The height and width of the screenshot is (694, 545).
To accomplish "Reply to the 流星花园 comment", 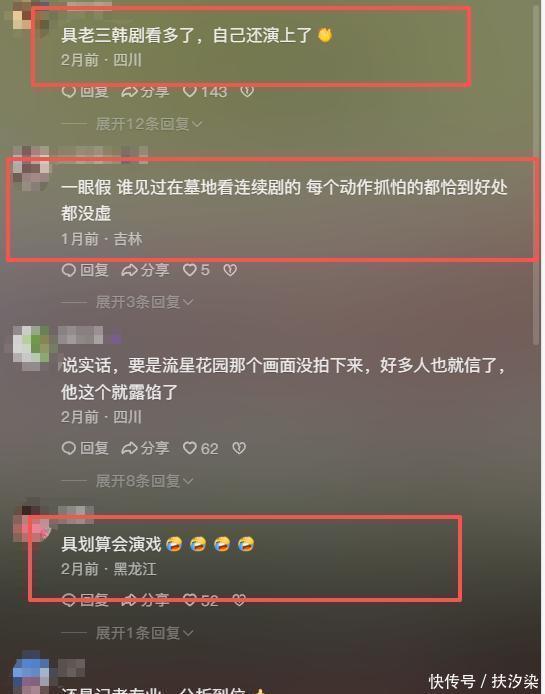I will tap(85, 448).
